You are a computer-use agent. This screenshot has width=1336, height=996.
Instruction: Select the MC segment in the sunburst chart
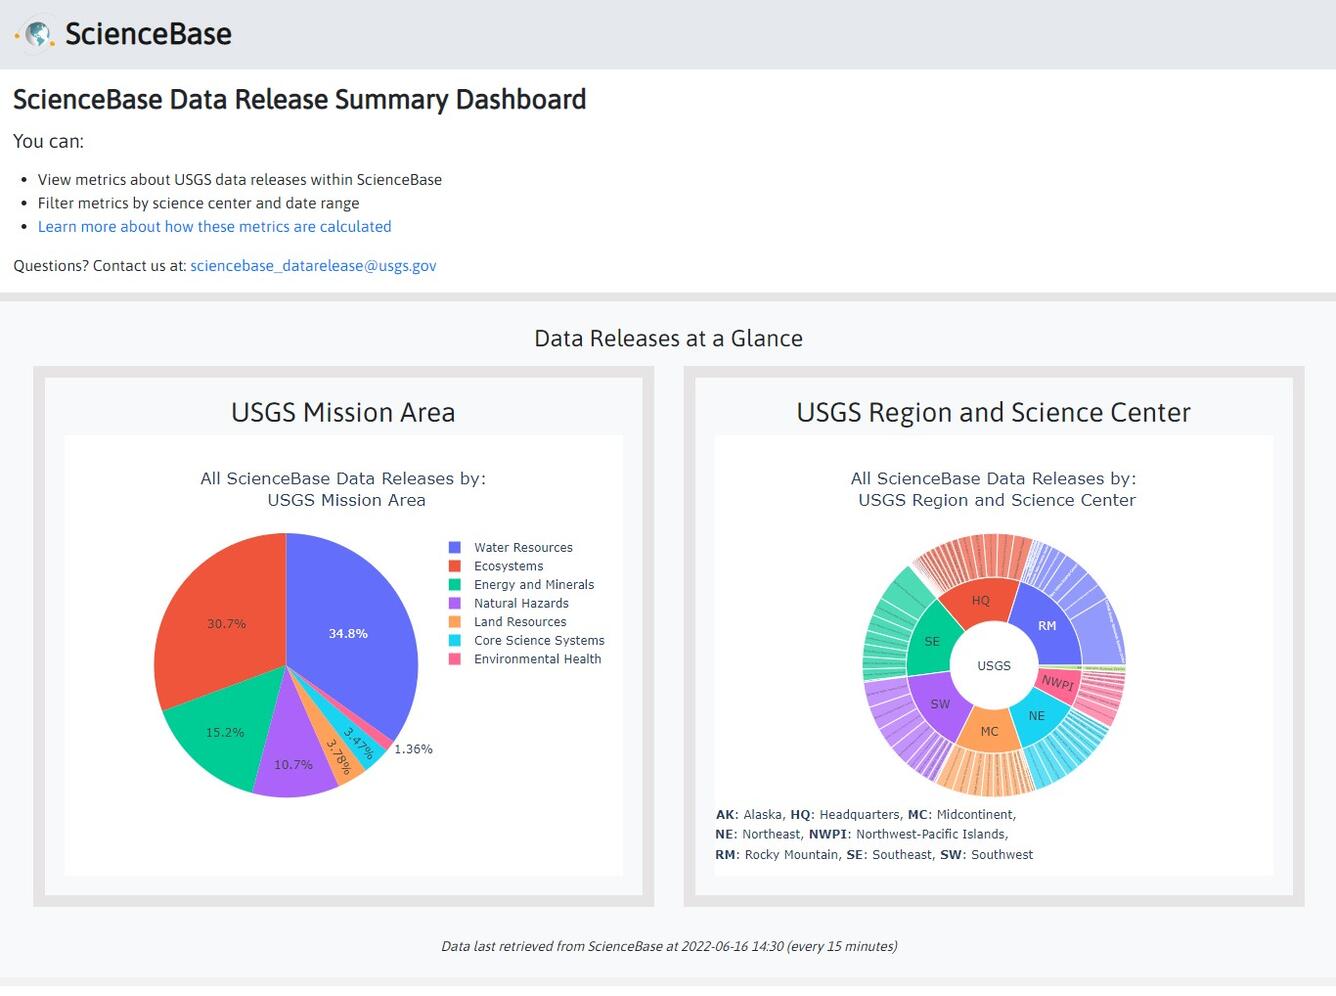tap(989, 731)
